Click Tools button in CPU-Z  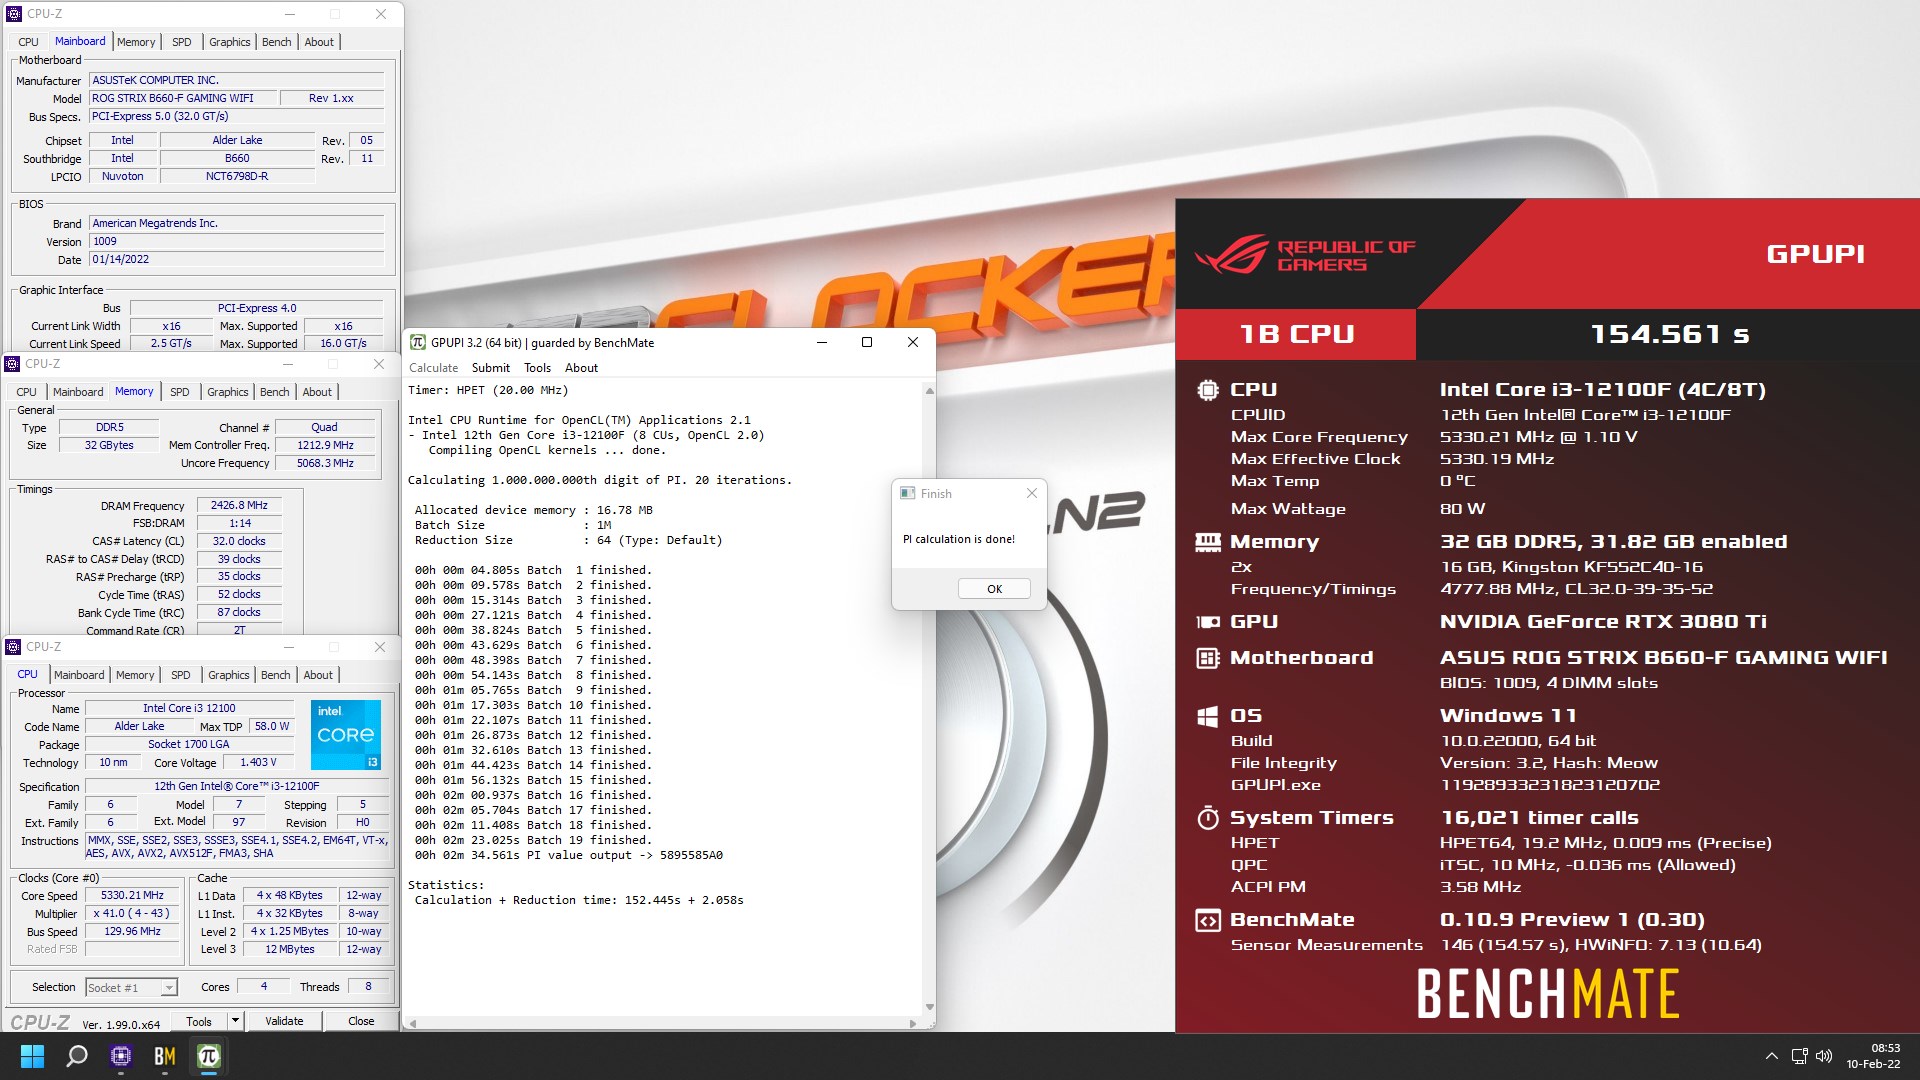(199, 1021)
